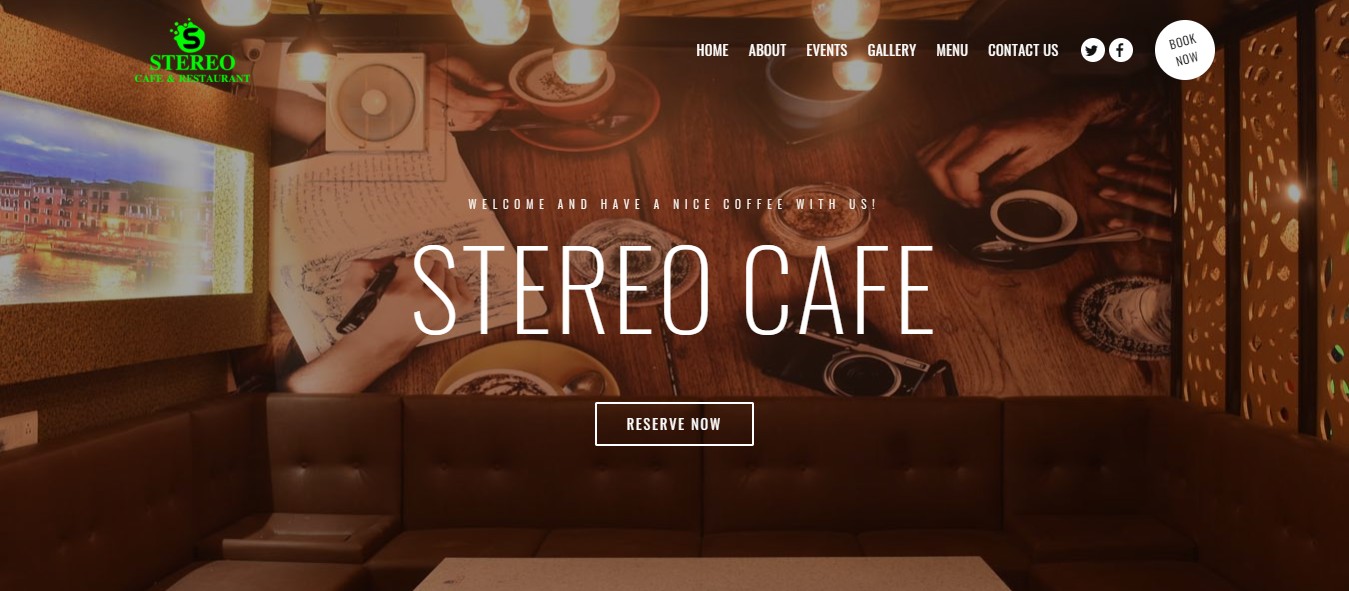Click the square wall fan vent
Screen dimensions: 1349x591
tap(375, 101)
